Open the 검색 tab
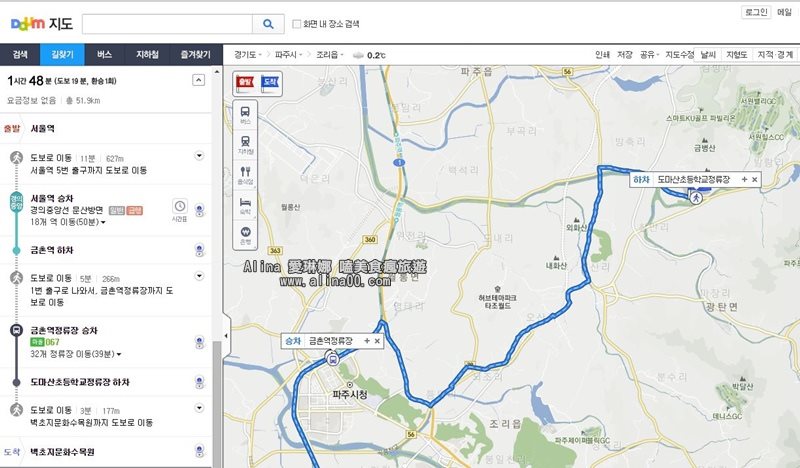 click(x=20, y=55)
